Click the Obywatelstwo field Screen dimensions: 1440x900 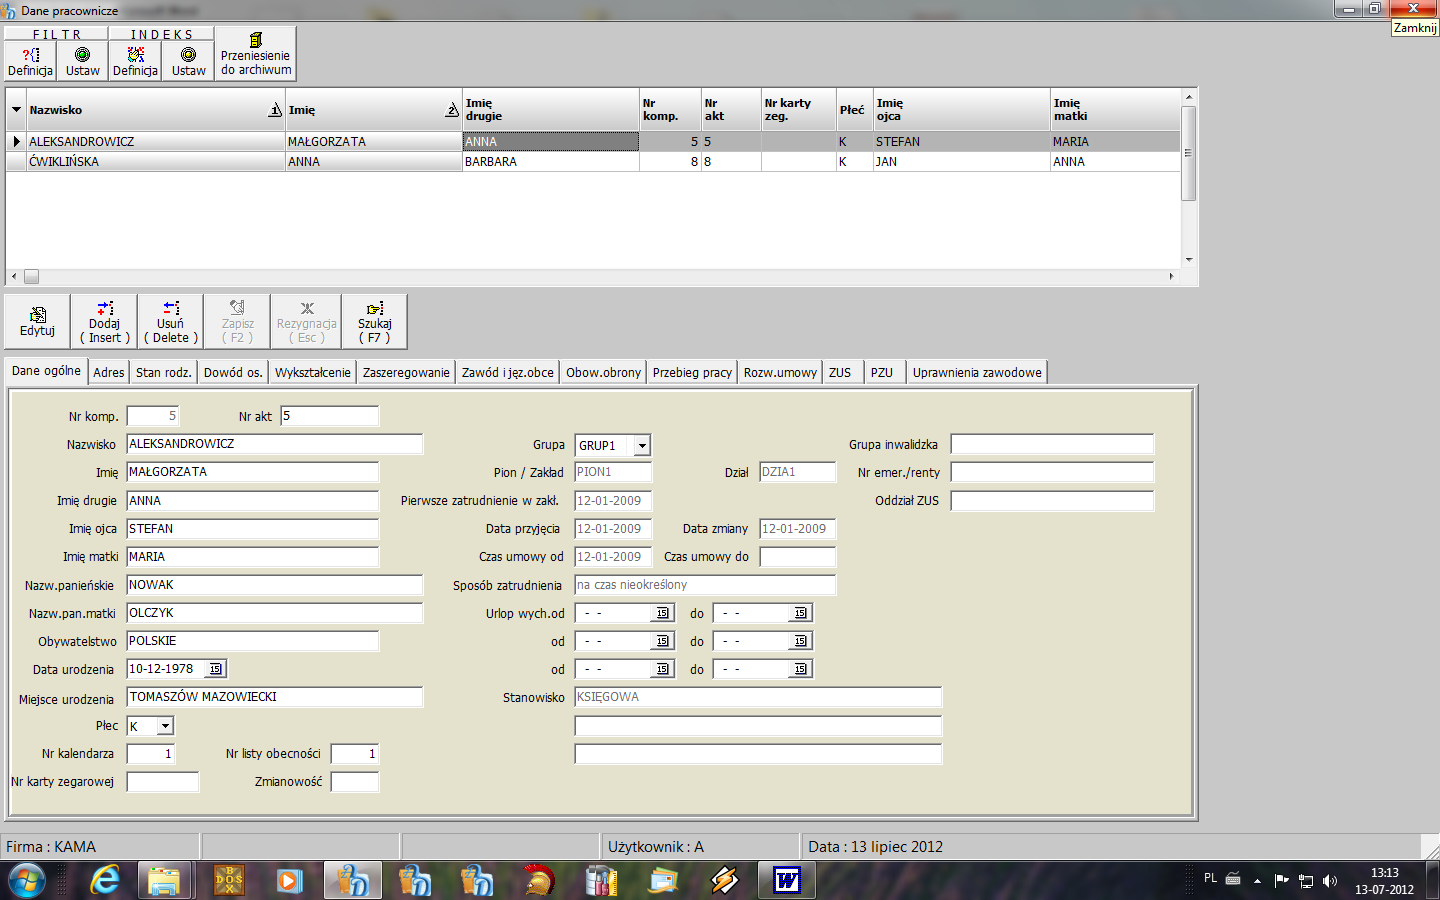[x=253, y=641]
